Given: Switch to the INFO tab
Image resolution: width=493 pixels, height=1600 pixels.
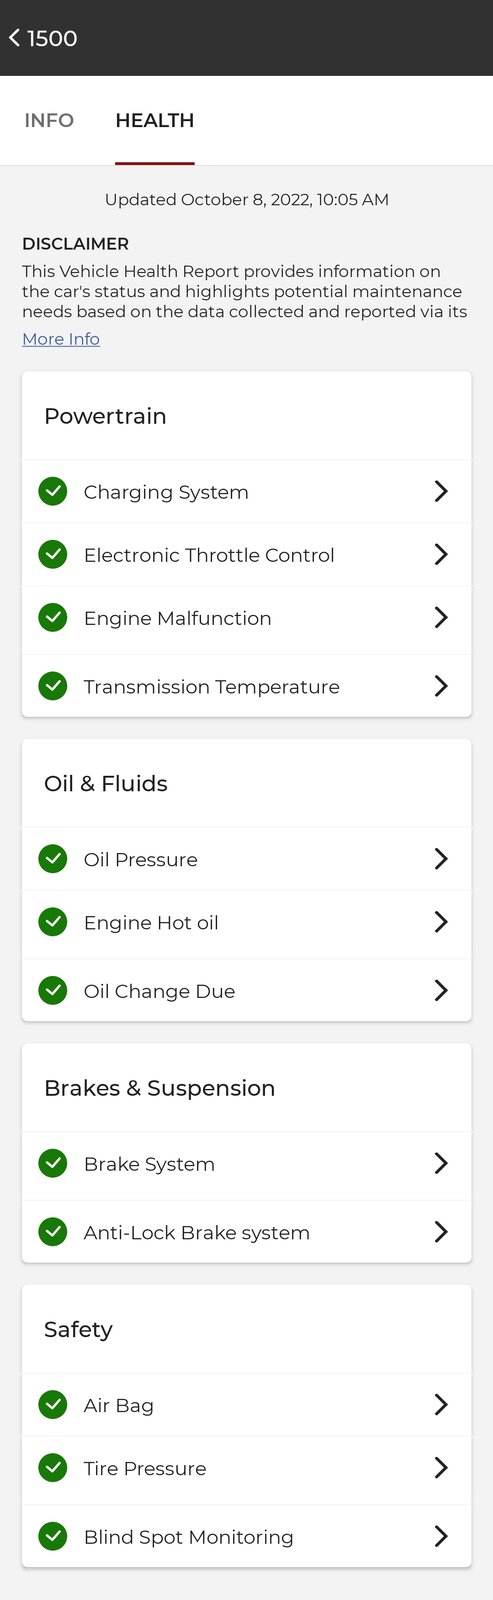Looking at the screenshot, I should click(x=49, y=121).
